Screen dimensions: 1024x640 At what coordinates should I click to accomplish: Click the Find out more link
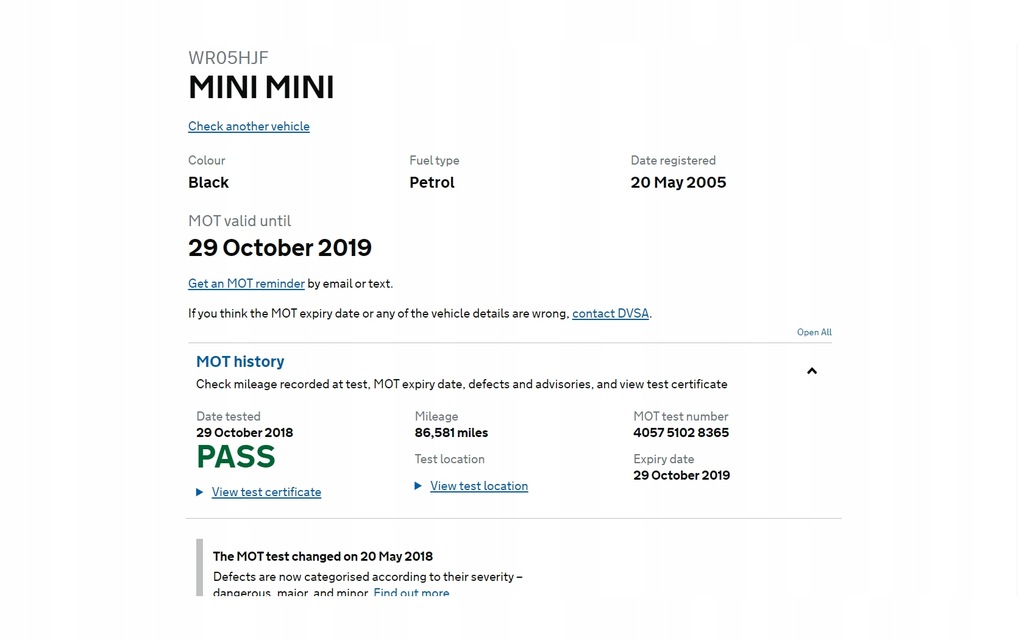(x=411, y=593)
